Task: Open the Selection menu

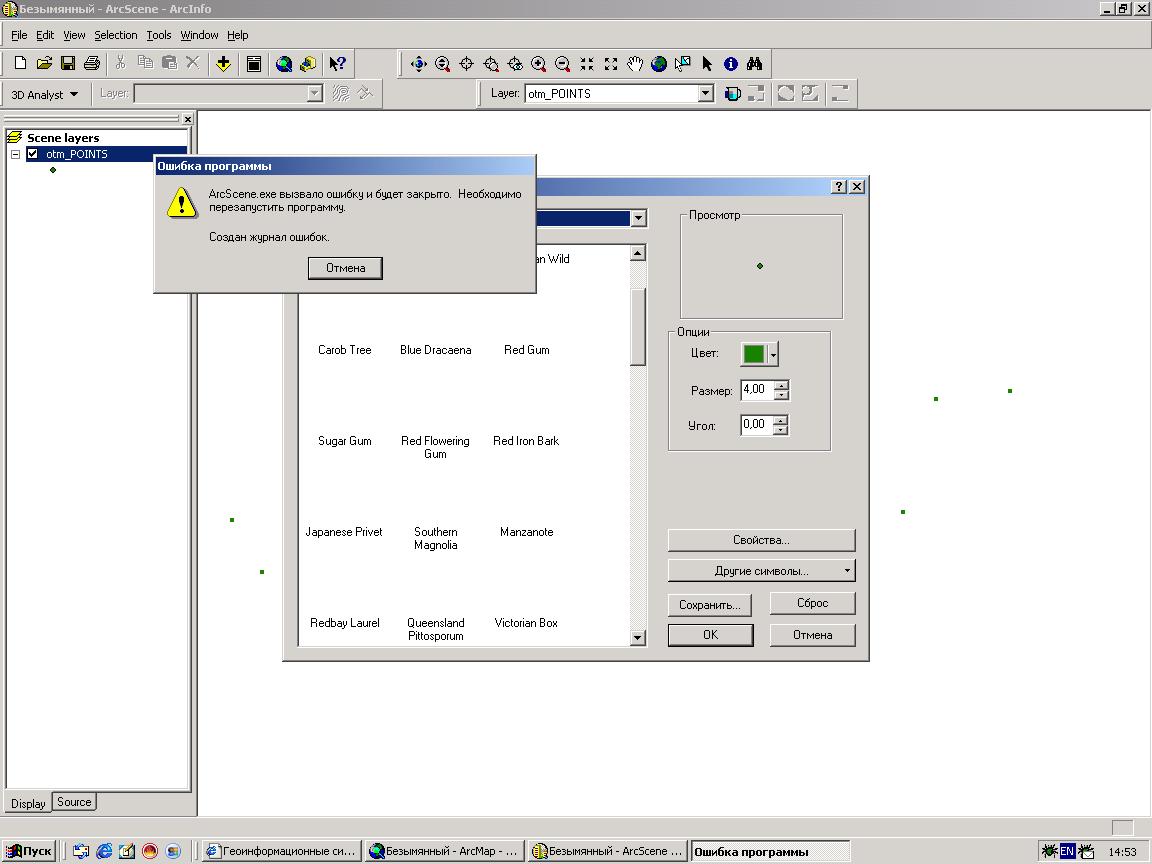Action: [x=115, y=35]
